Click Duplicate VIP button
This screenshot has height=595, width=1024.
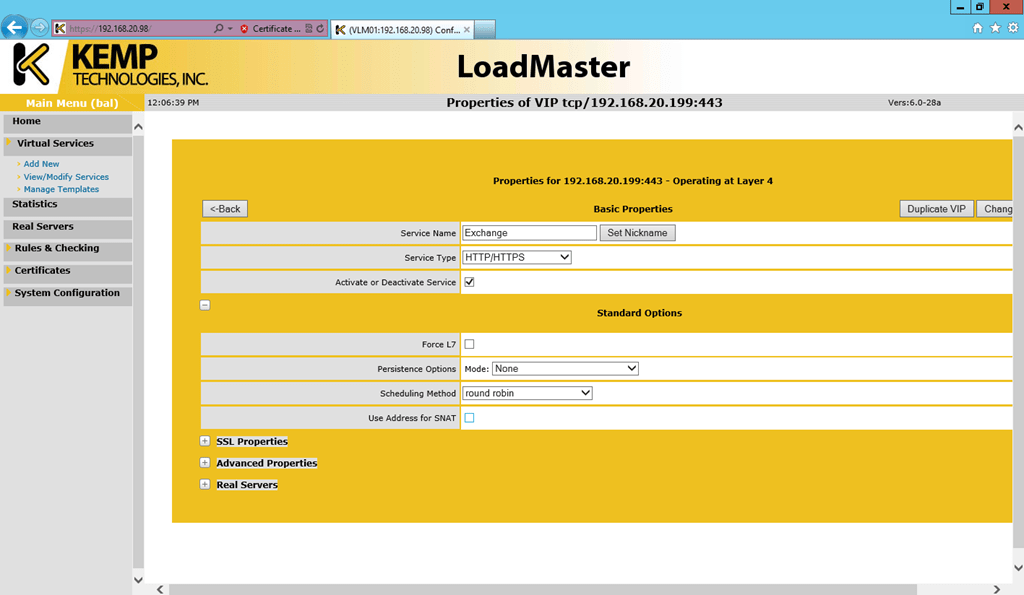click(936, 209)
